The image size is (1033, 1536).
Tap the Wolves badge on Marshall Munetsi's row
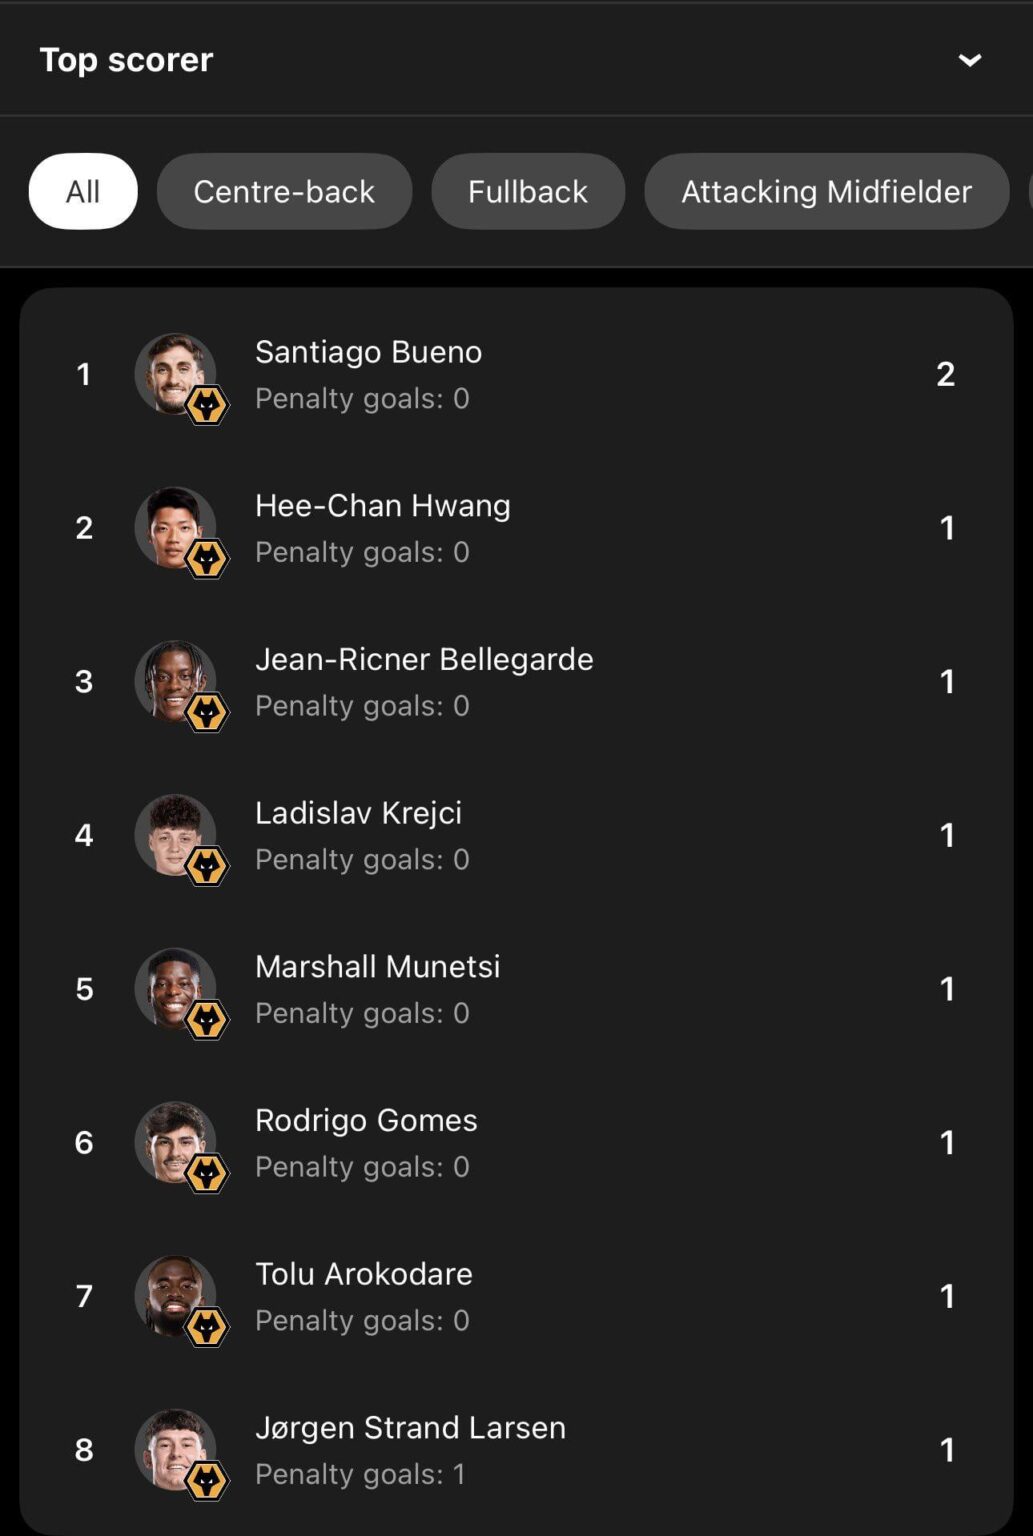(x=207, y=1020)
